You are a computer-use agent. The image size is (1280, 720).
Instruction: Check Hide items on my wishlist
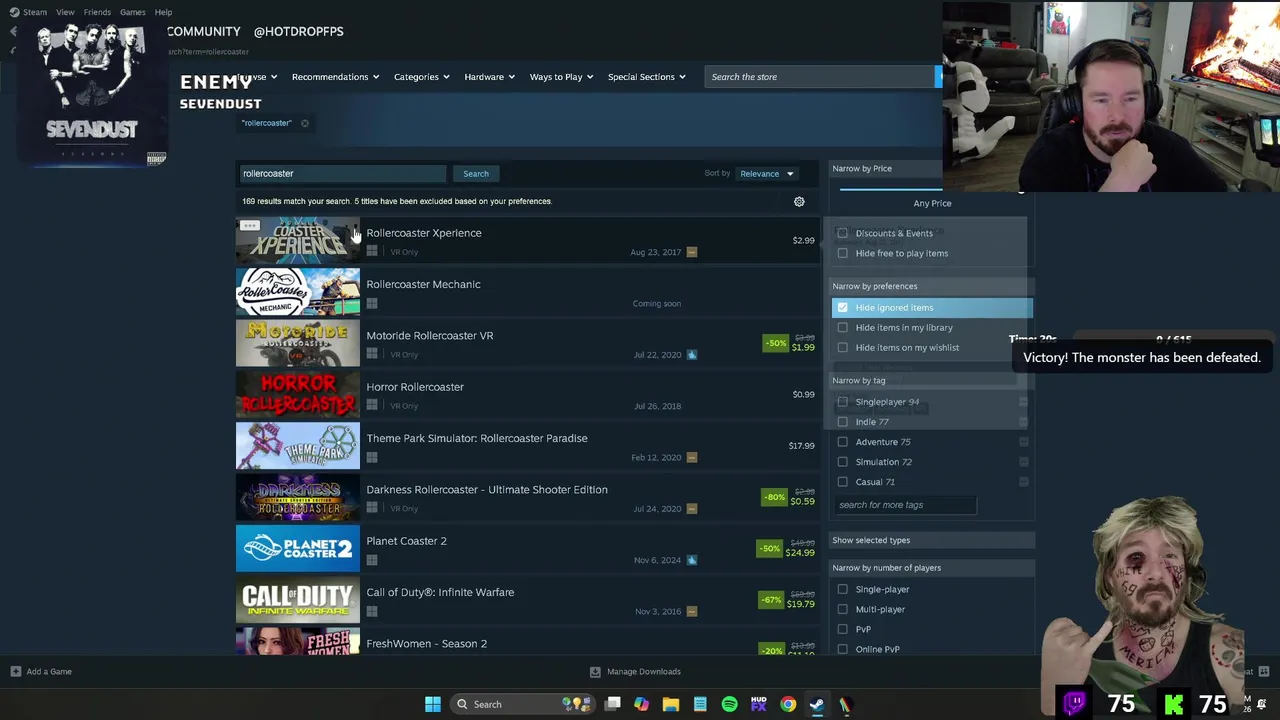pyautogui.click(x=842, y=348)
